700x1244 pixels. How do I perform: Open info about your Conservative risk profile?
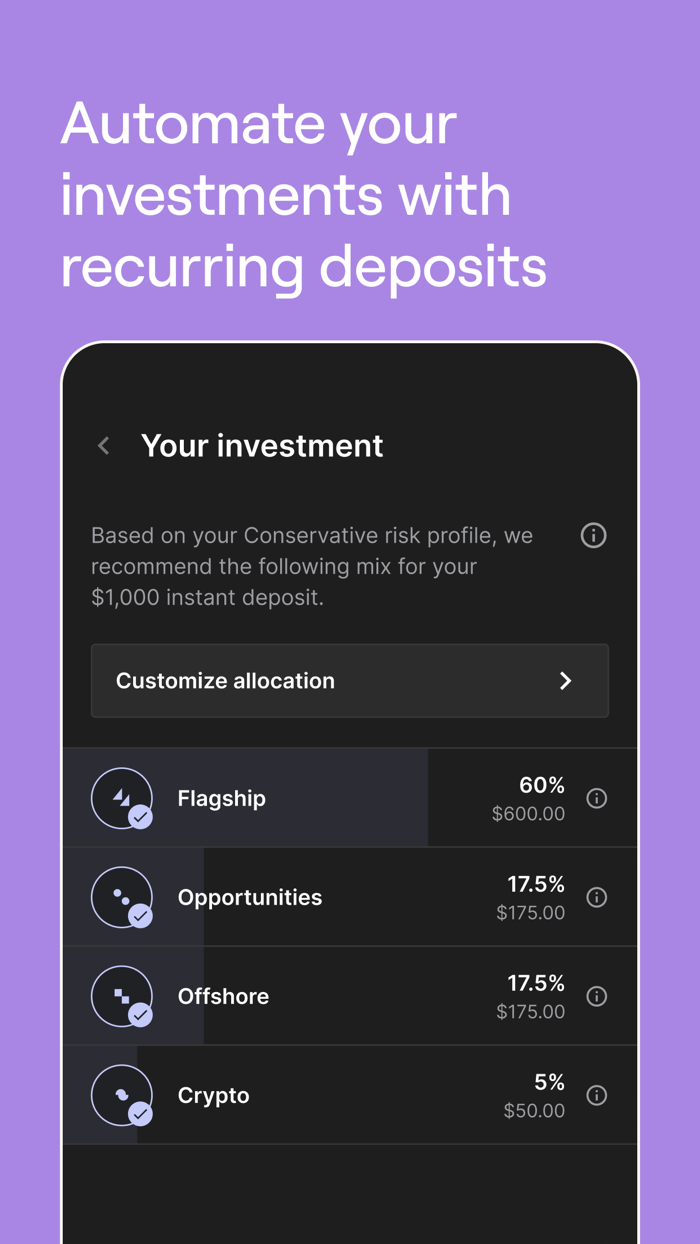pos(593,536)
